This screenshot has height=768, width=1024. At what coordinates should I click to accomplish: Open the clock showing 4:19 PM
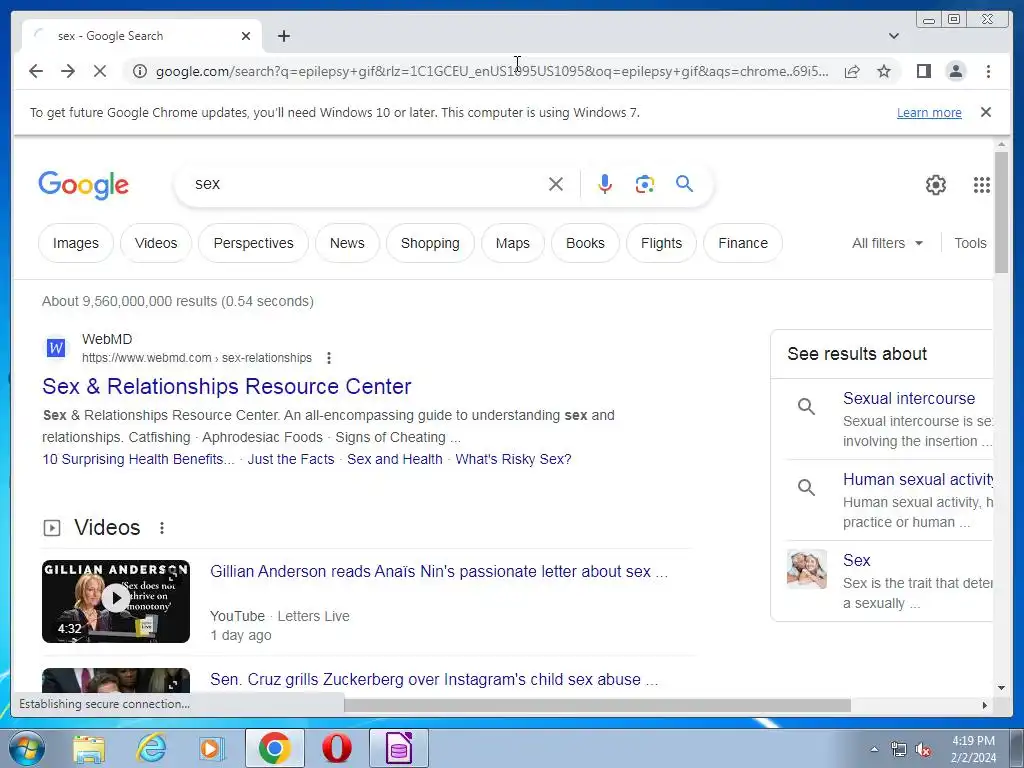click(x=973, y=749)
